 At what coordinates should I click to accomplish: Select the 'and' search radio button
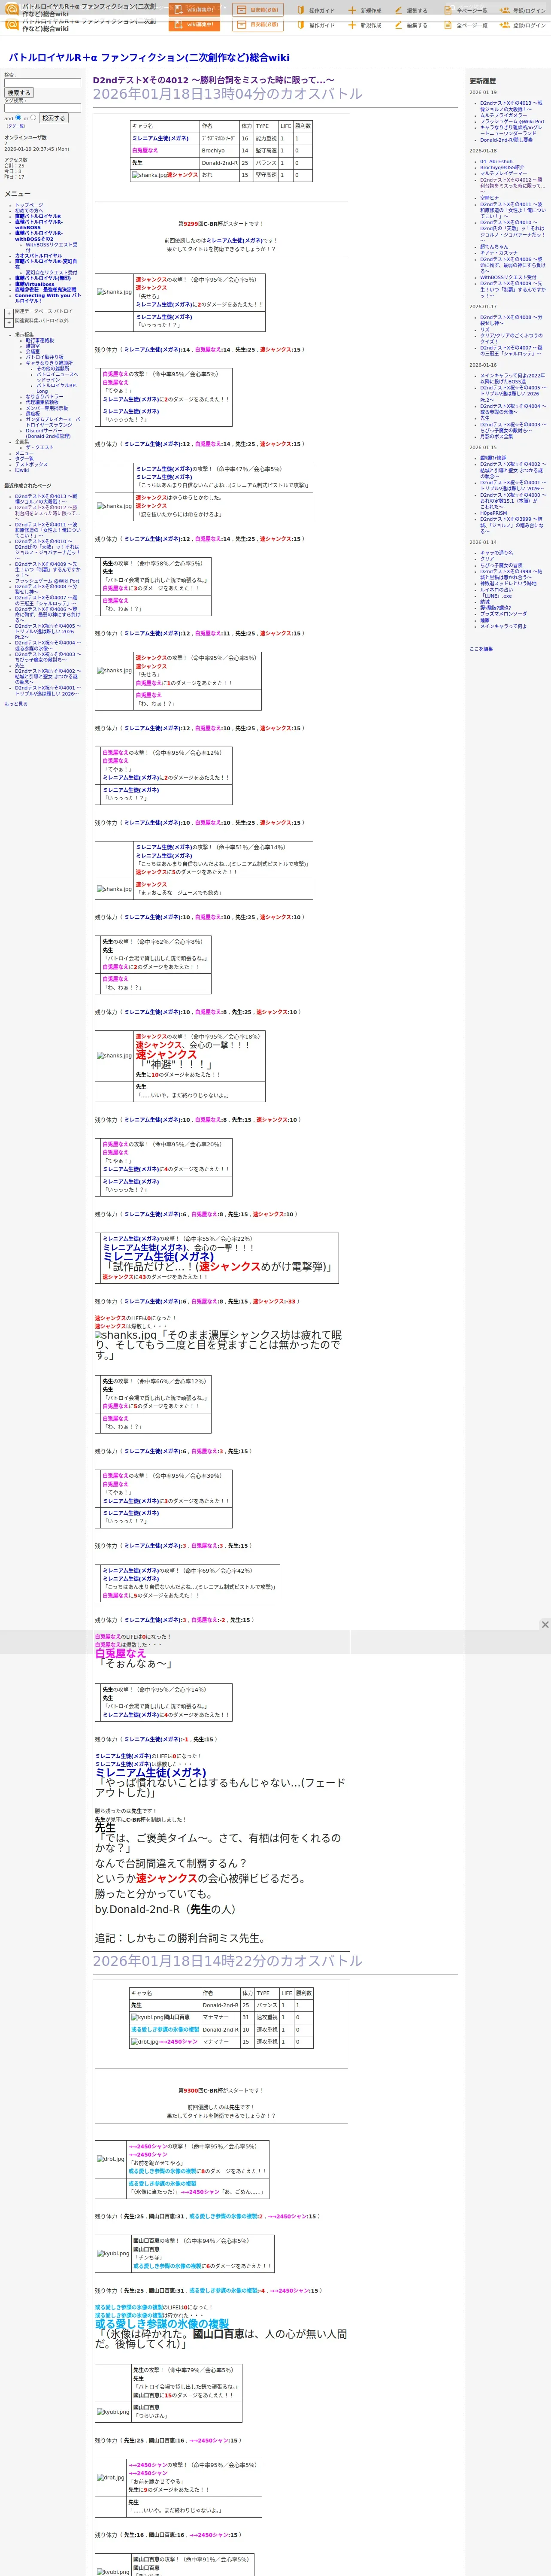coord(18,117)
